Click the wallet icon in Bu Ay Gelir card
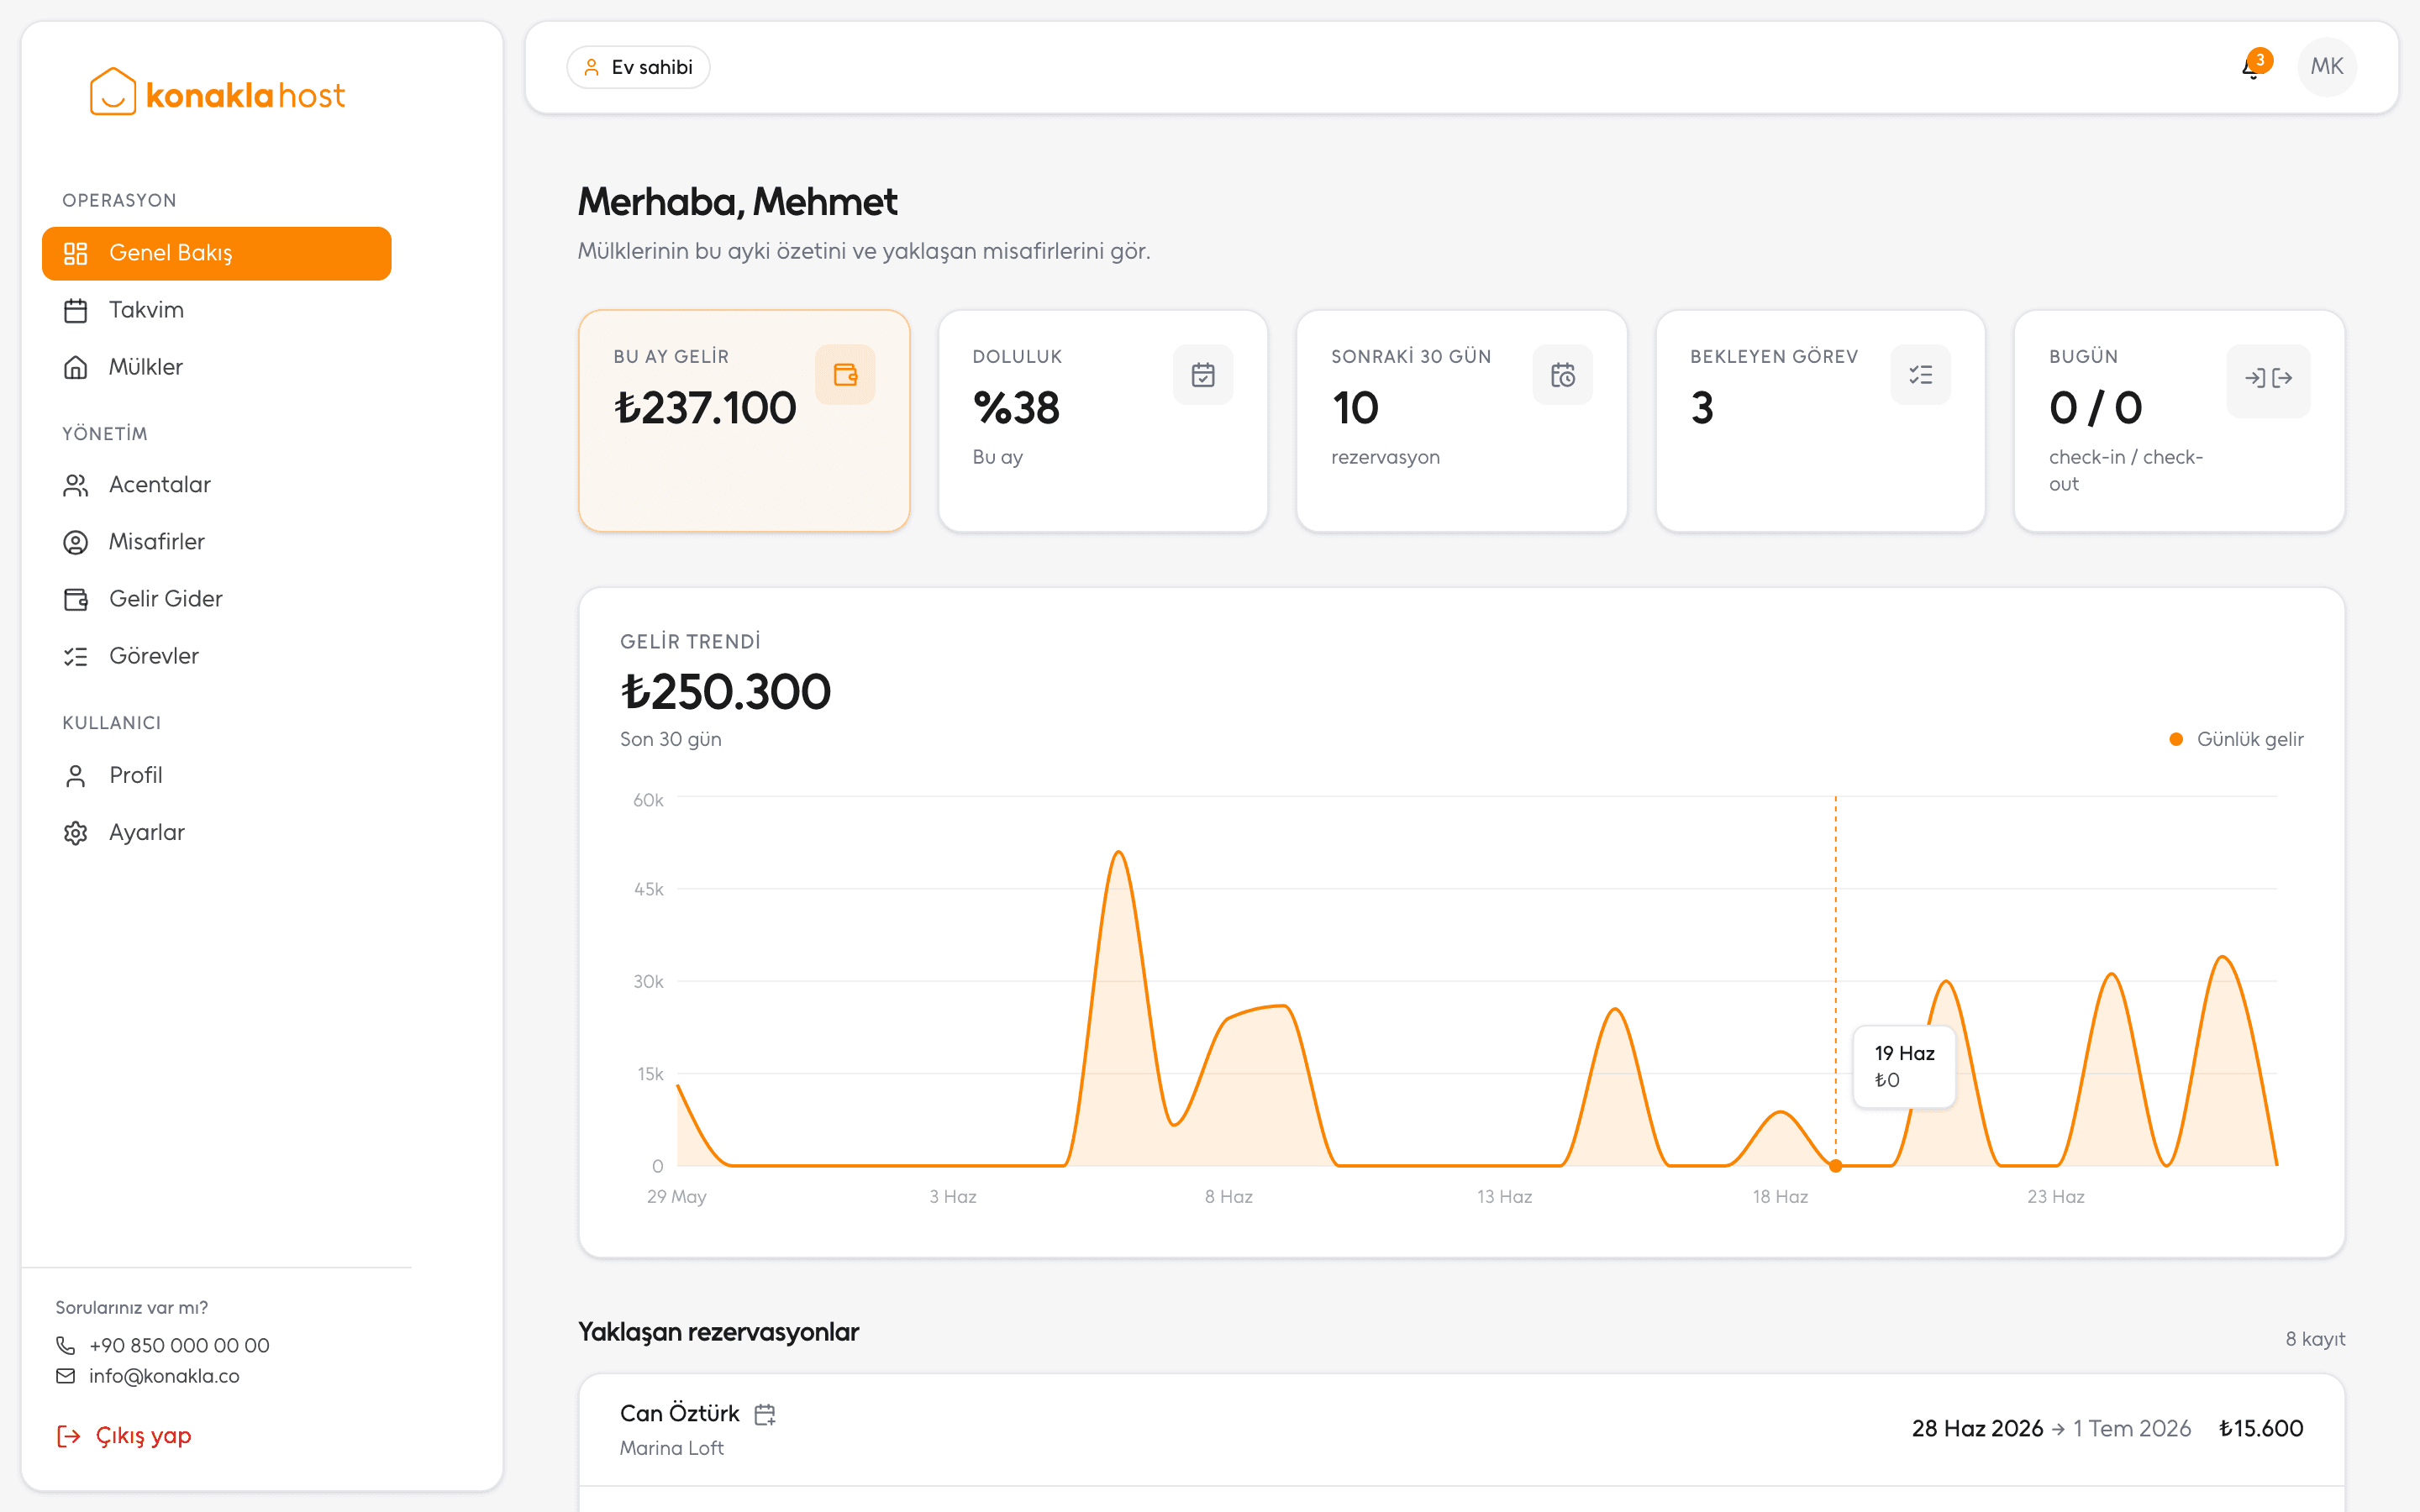 (845, 375)
